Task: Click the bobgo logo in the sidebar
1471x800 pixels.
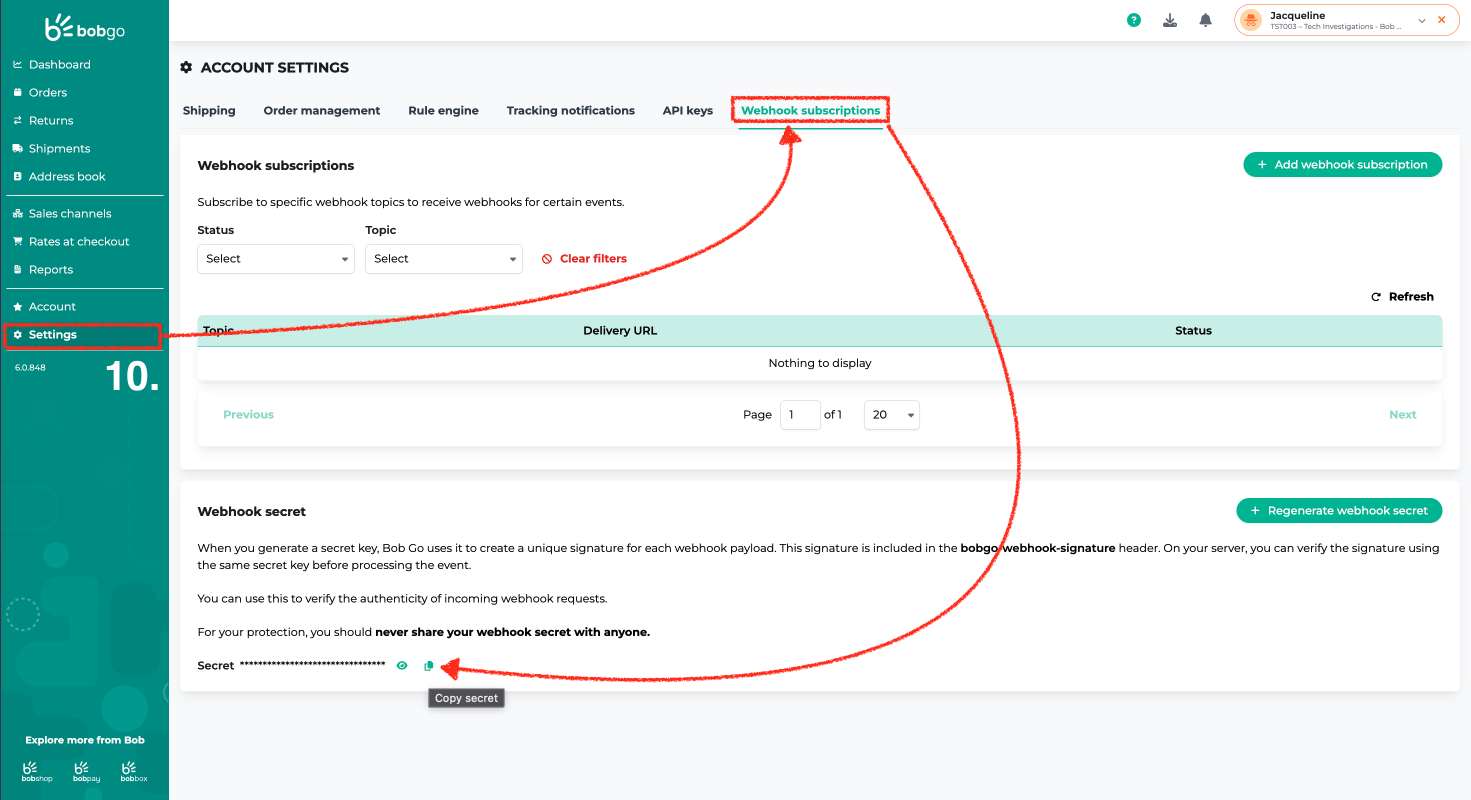Action: tap(85, 28)
